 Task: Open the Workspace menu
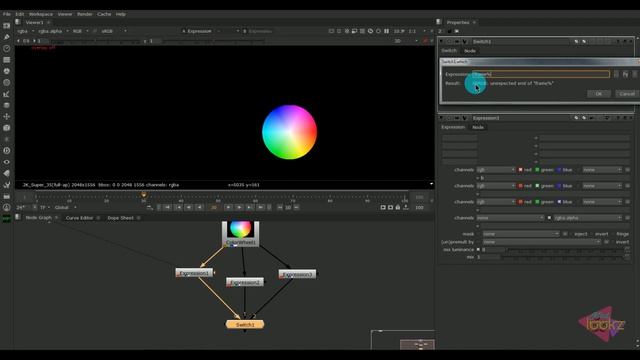[x=41, y=14]
